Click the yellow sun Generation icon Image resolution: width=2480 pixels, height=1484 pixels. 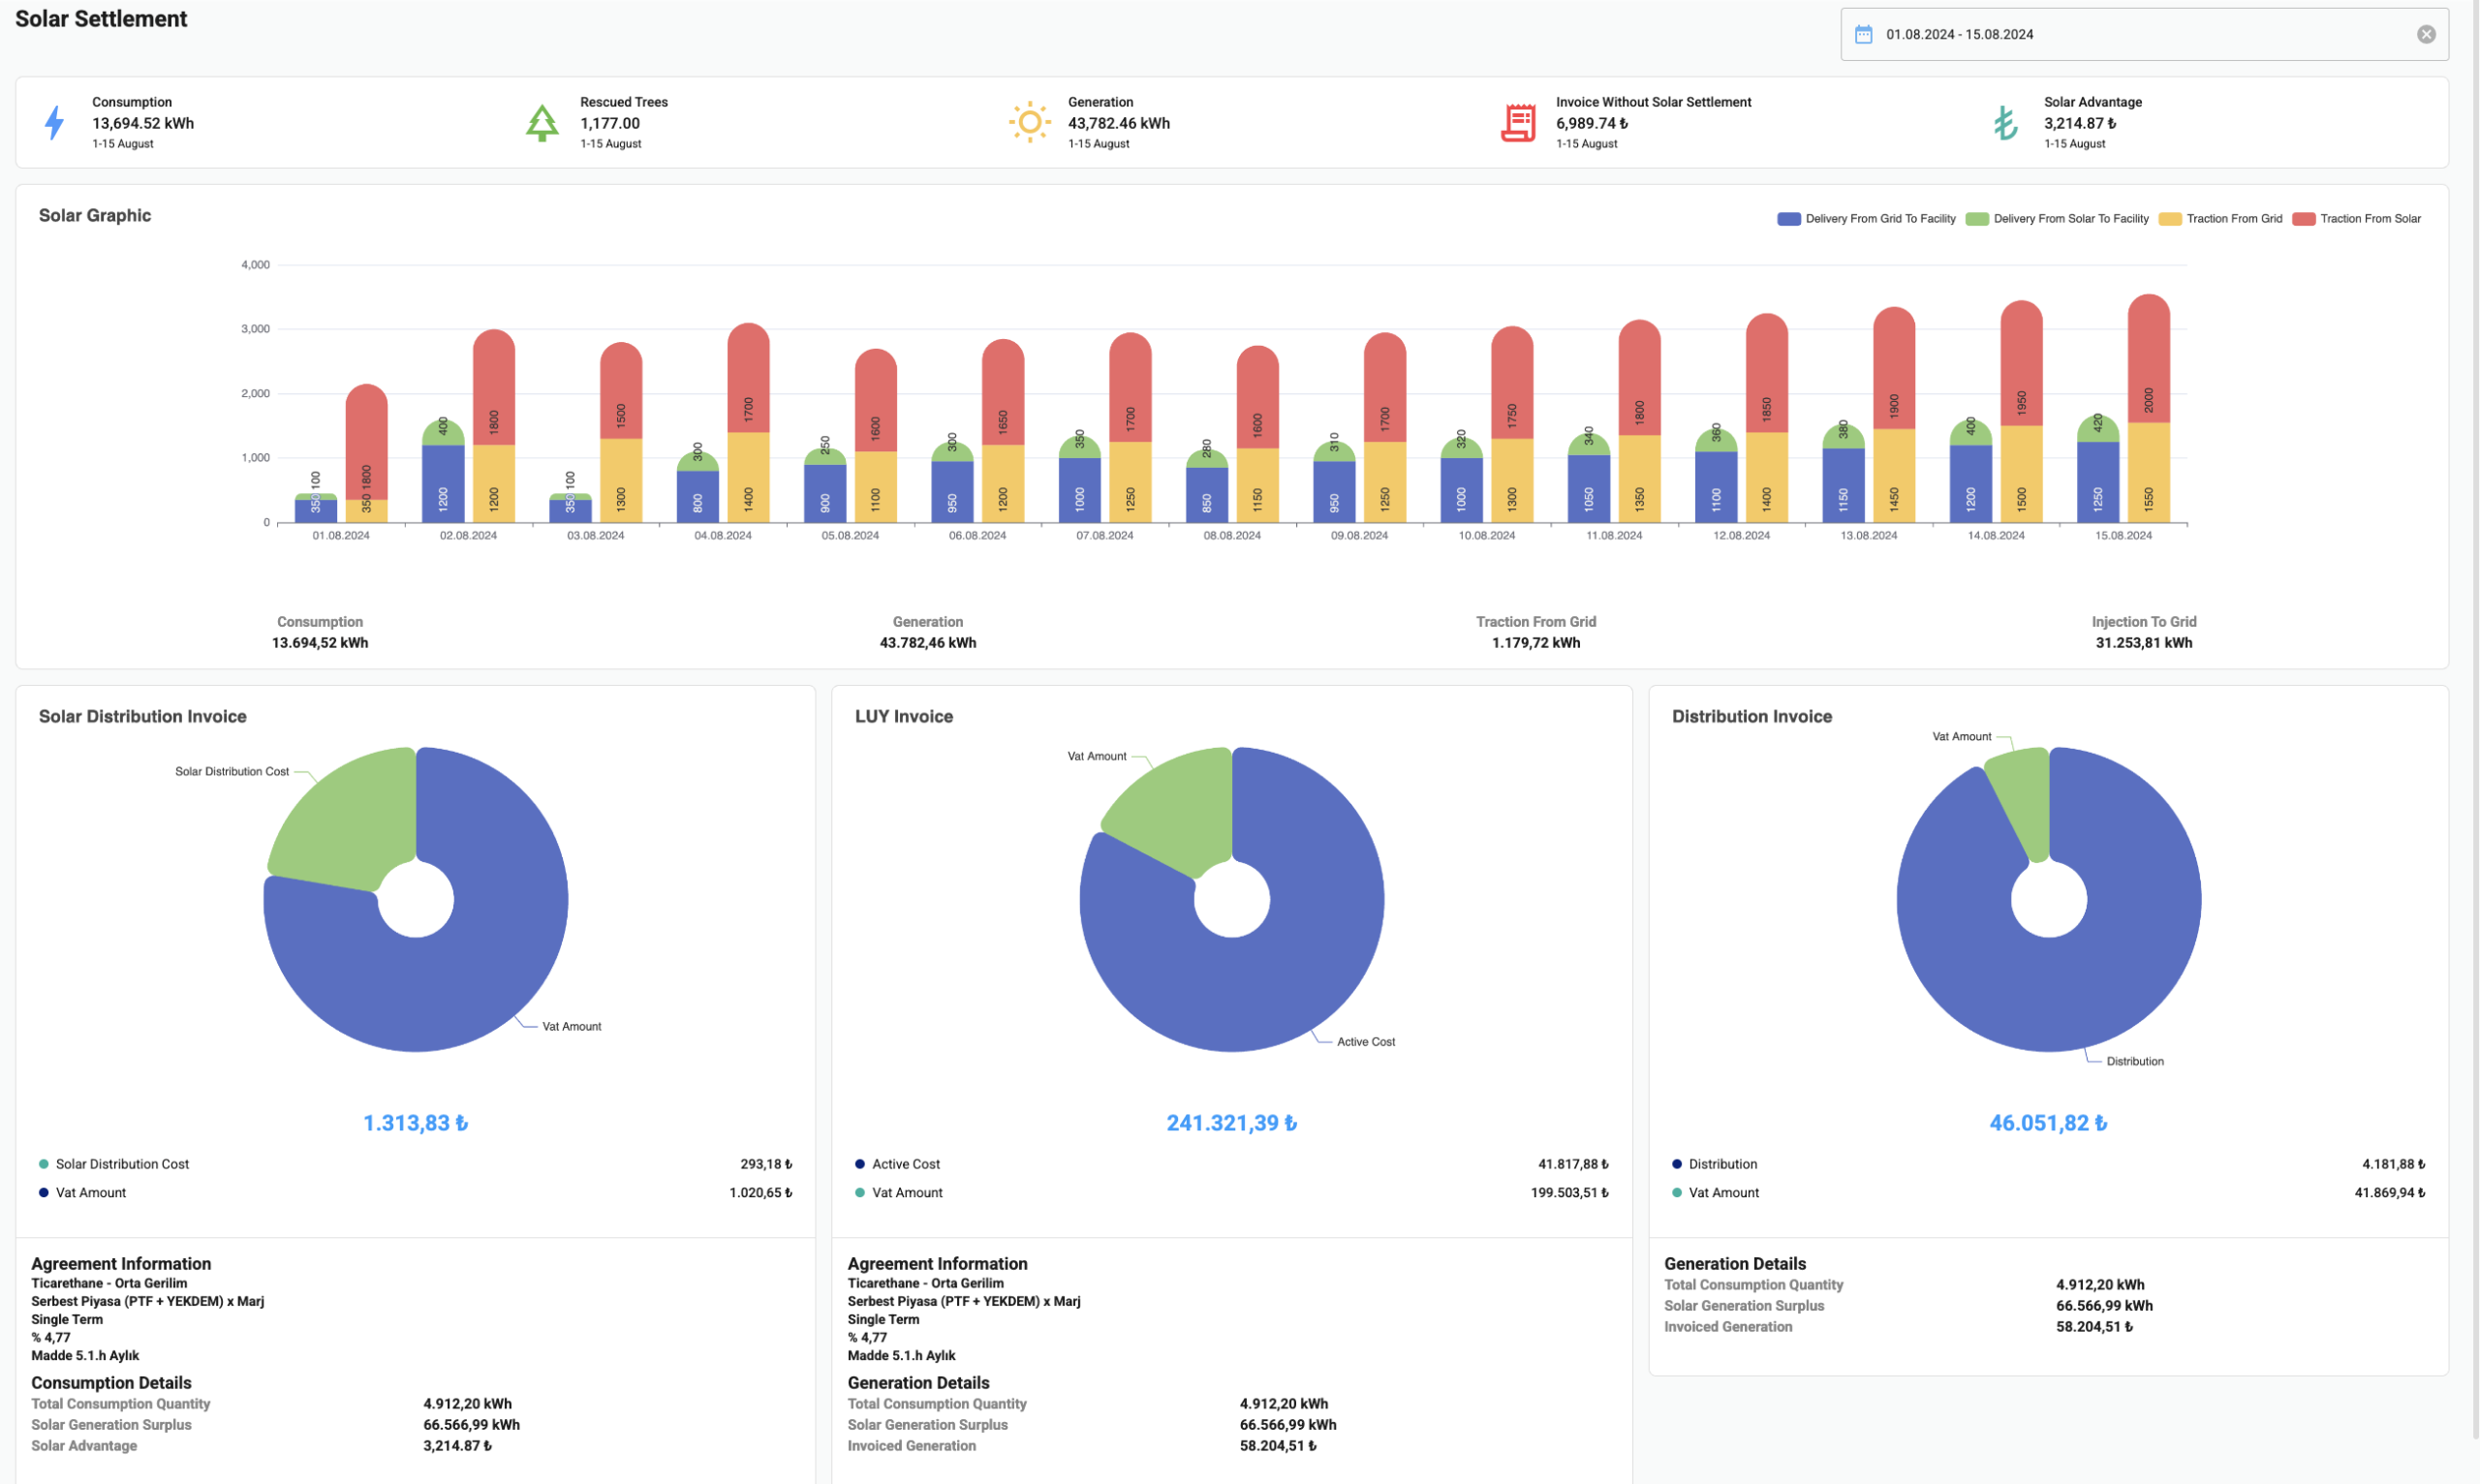1029,122
